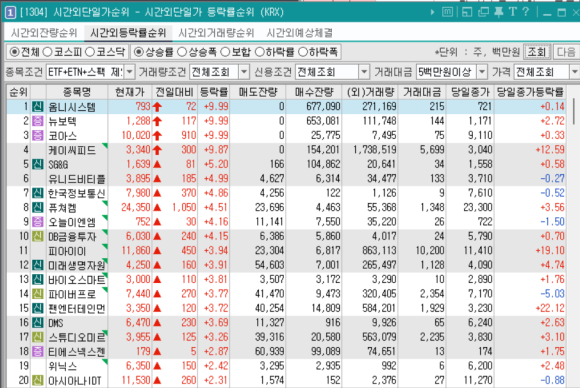This screenshot has height=388, width=580.
Task: Select the 하락률 radio button
Action: (260, 52)
